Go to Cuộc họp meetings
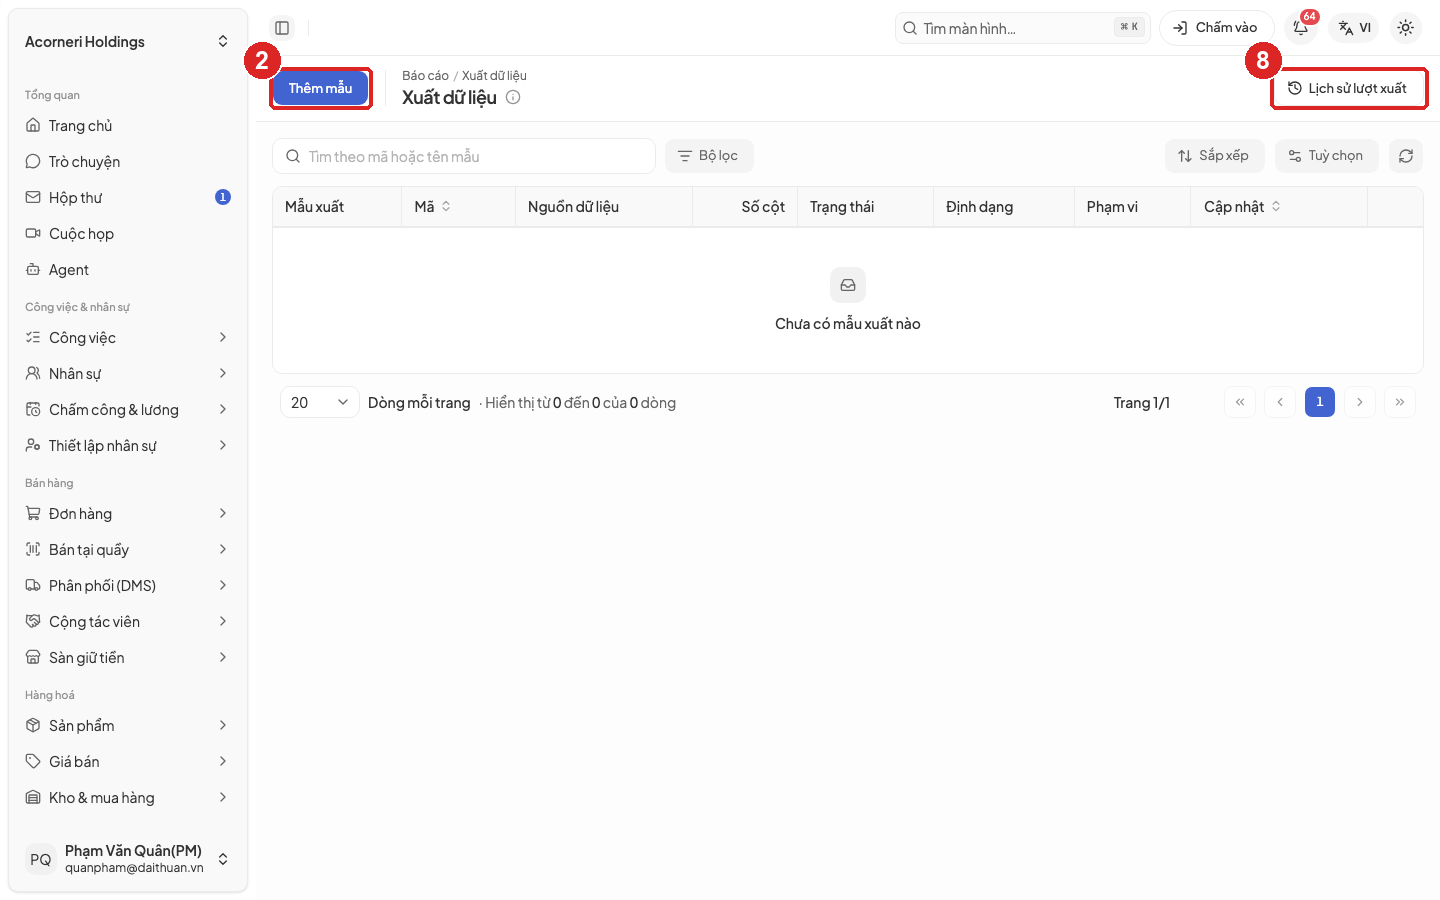This screenshot has width=1440, height=900. (128, 234)
